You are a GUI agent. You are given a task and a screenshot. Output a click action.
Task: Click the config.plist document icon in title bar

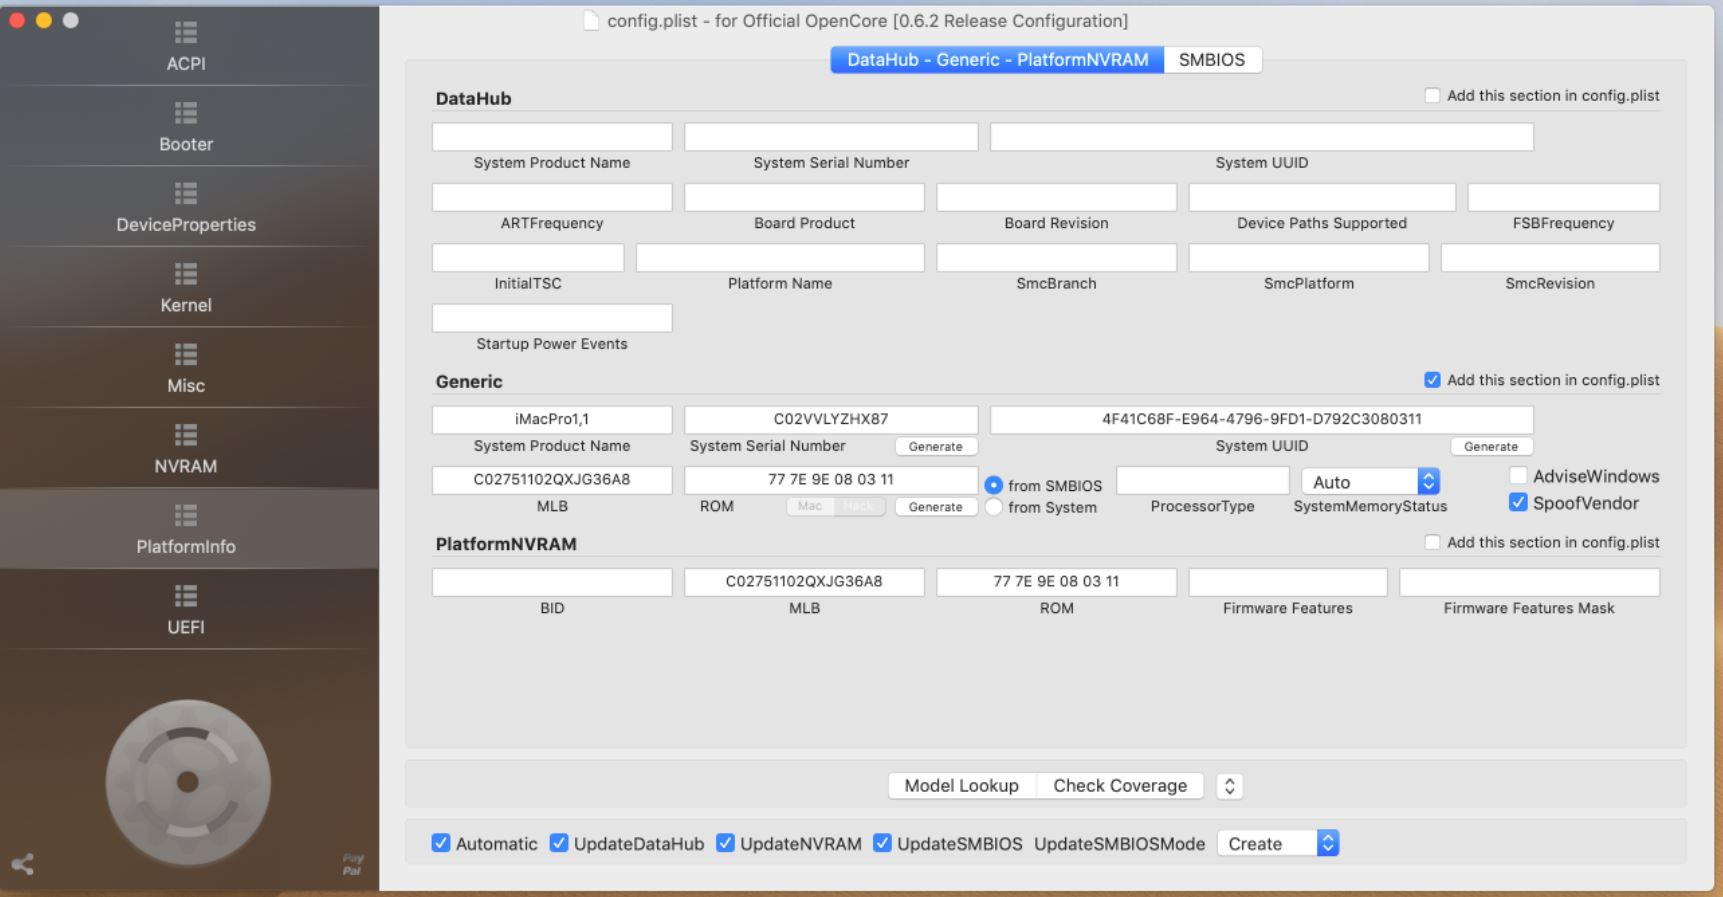pos(592,21)
